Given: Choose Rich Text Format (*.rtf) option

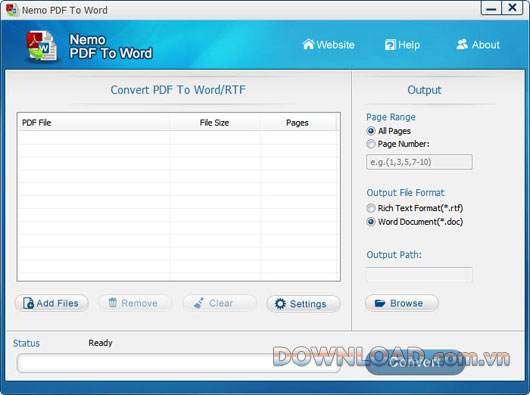Looking at the screenshot, I should (x=371, y=208).
